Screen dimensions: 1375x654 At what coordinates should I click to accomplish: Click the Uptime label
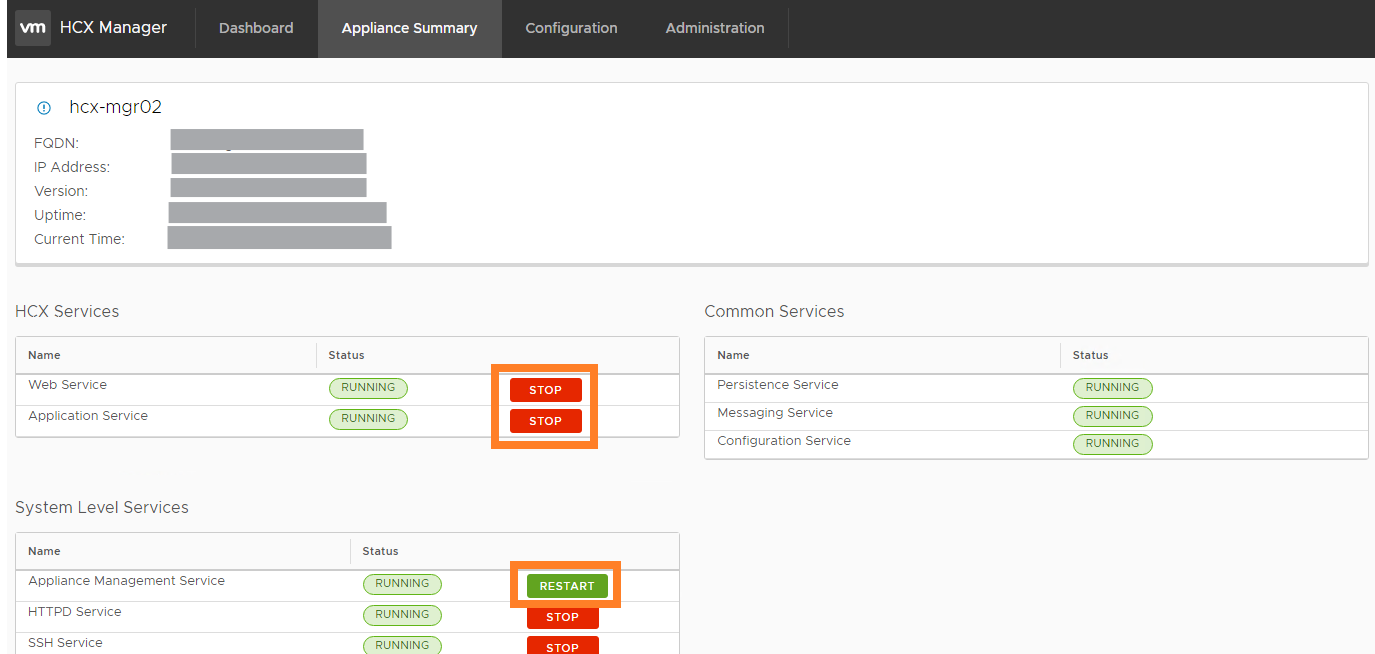(60, 215)
